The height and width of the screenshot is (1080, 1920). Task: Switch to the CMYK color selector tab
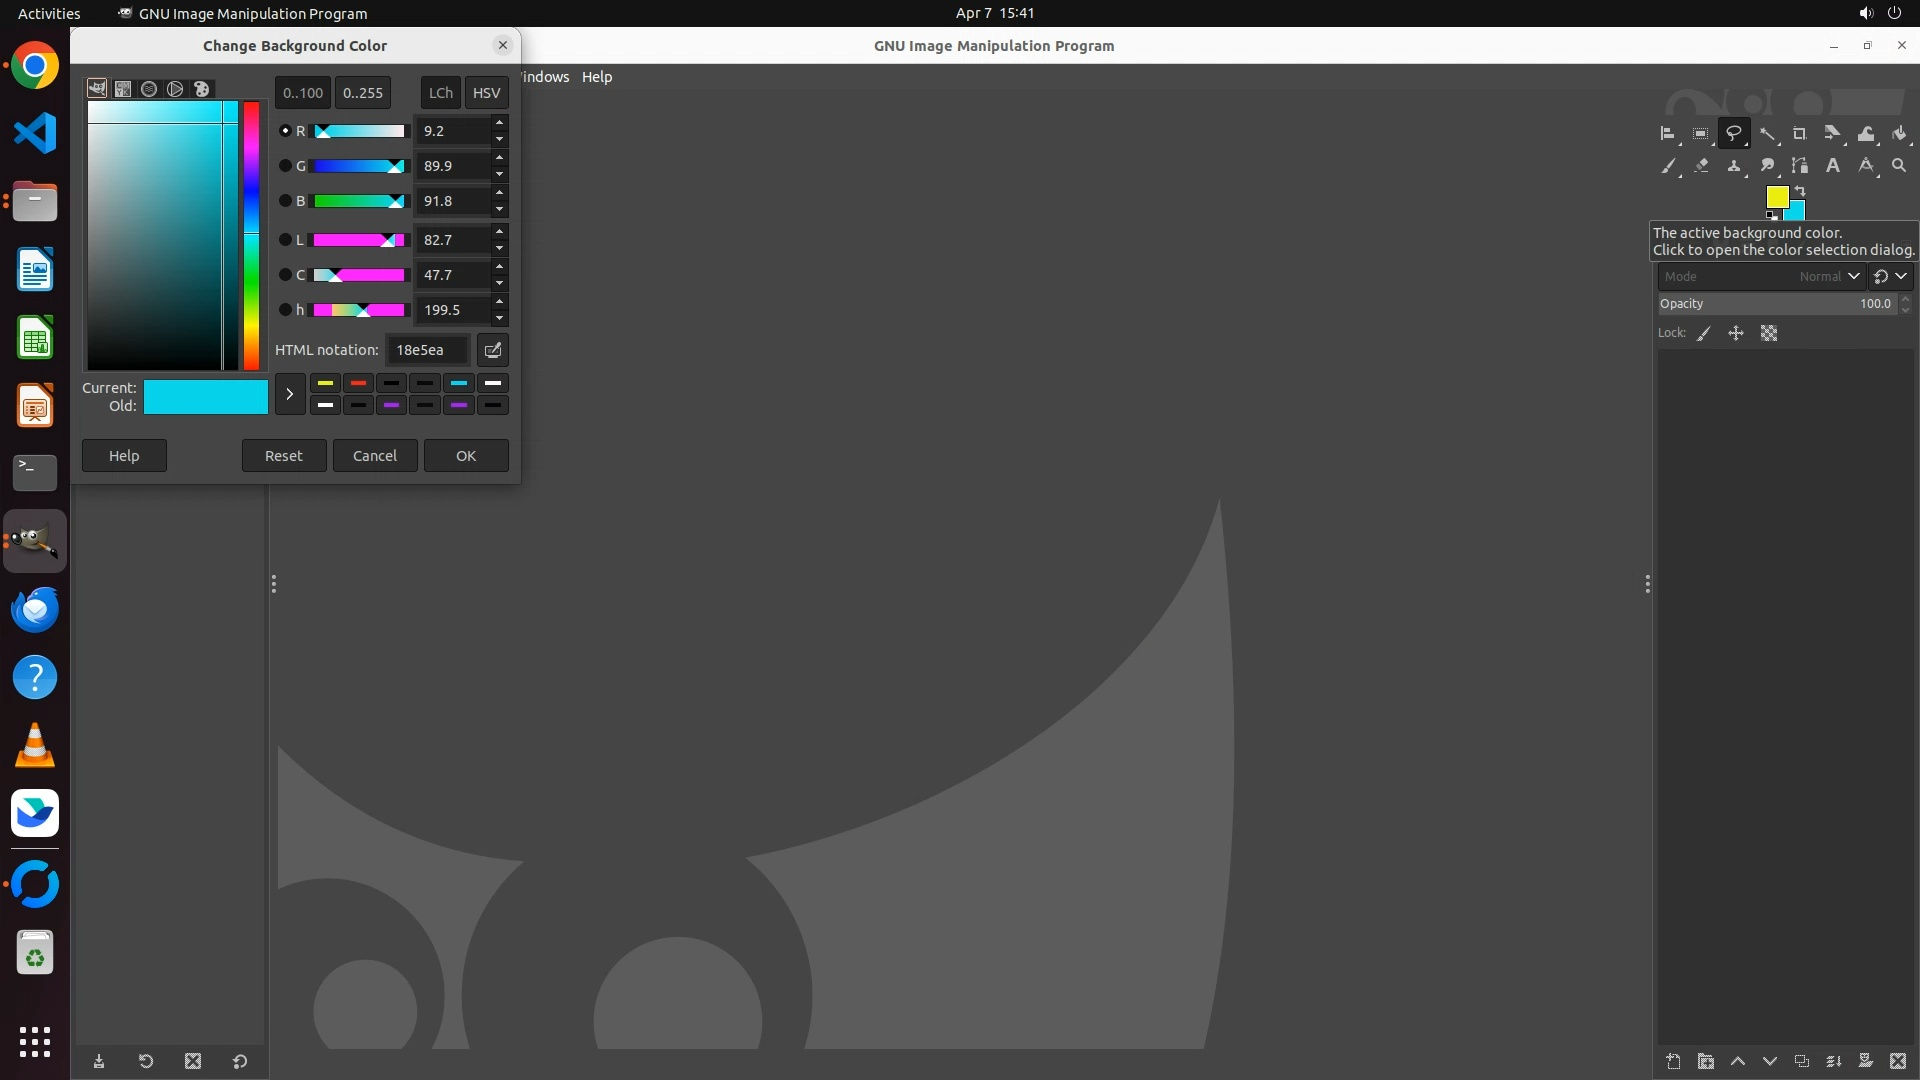[x=123, y=89]
